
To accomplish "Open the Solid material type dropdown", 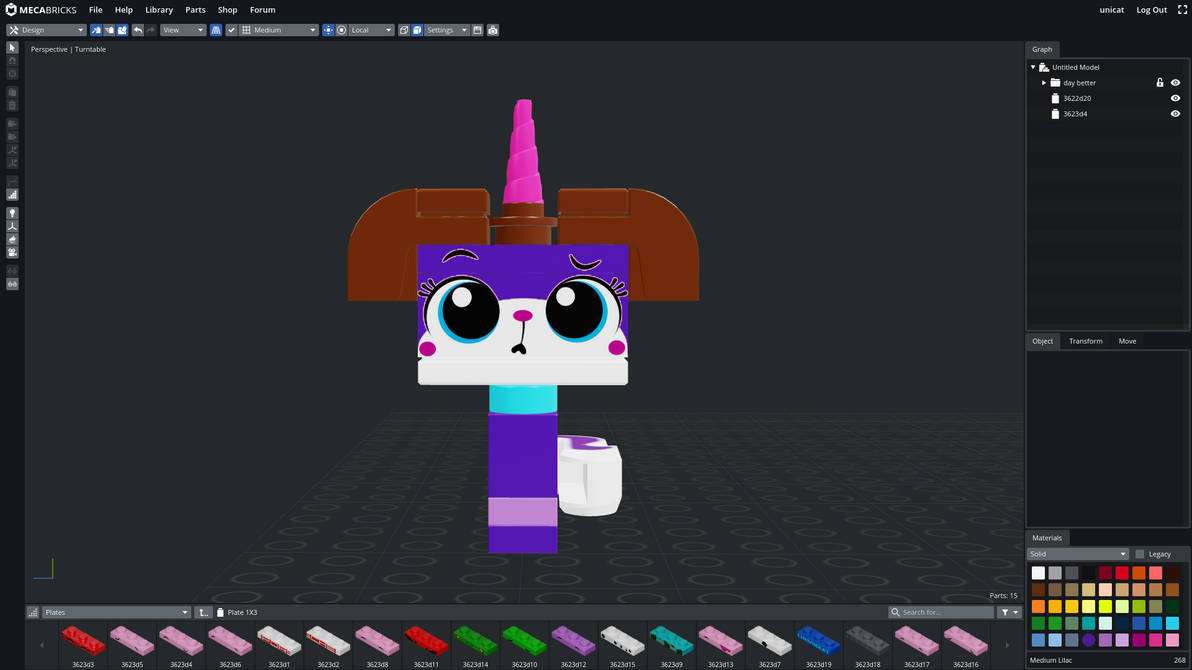I will pos(1077,554).
